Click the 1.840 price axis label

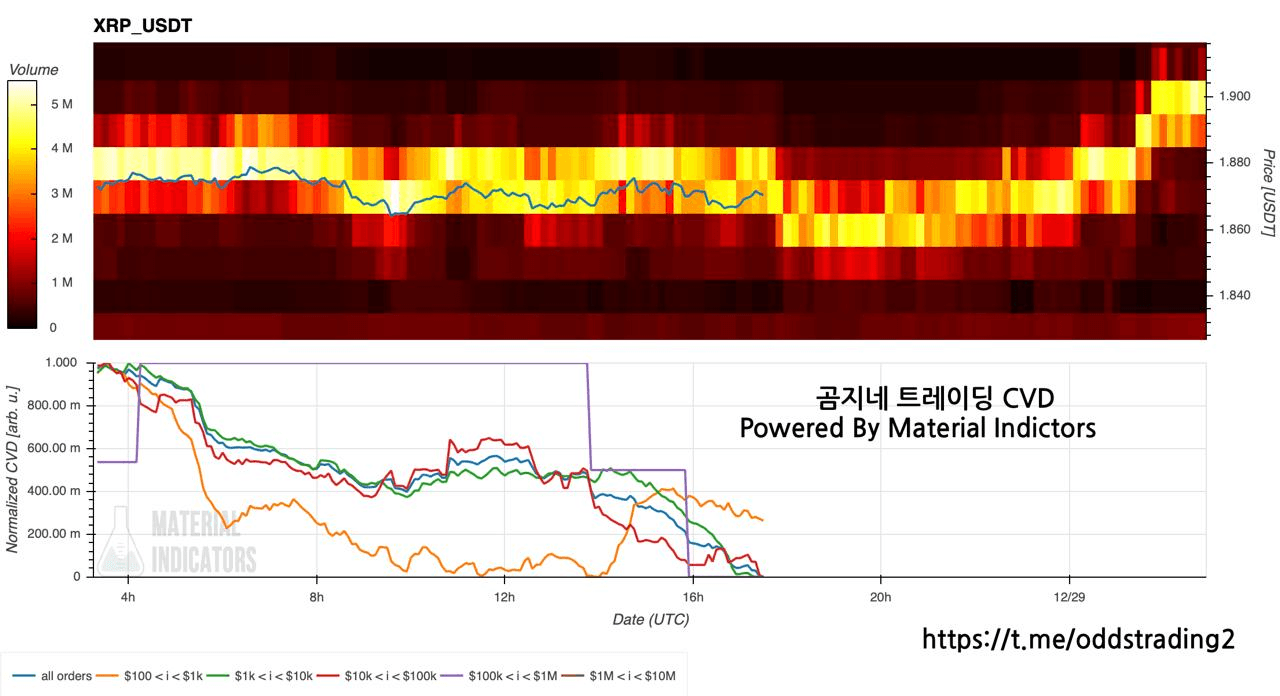pos(1233,295)
